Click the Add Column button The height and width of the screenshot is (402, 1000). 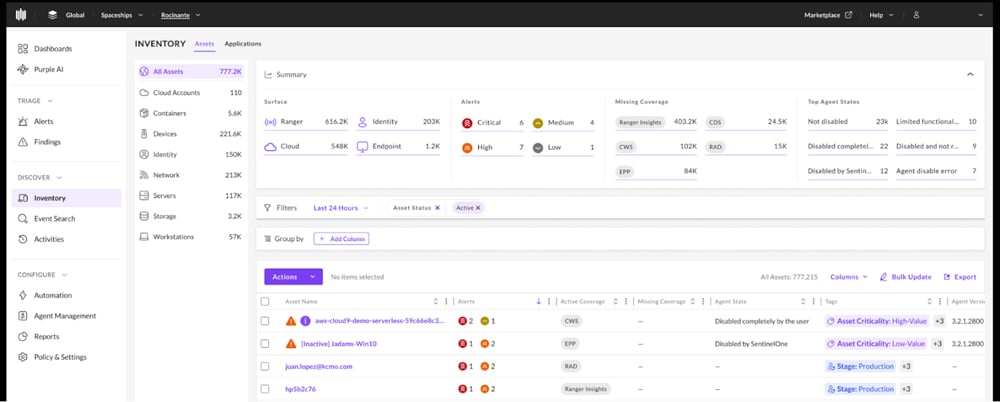pyautogui.click(x=341, y=239)
